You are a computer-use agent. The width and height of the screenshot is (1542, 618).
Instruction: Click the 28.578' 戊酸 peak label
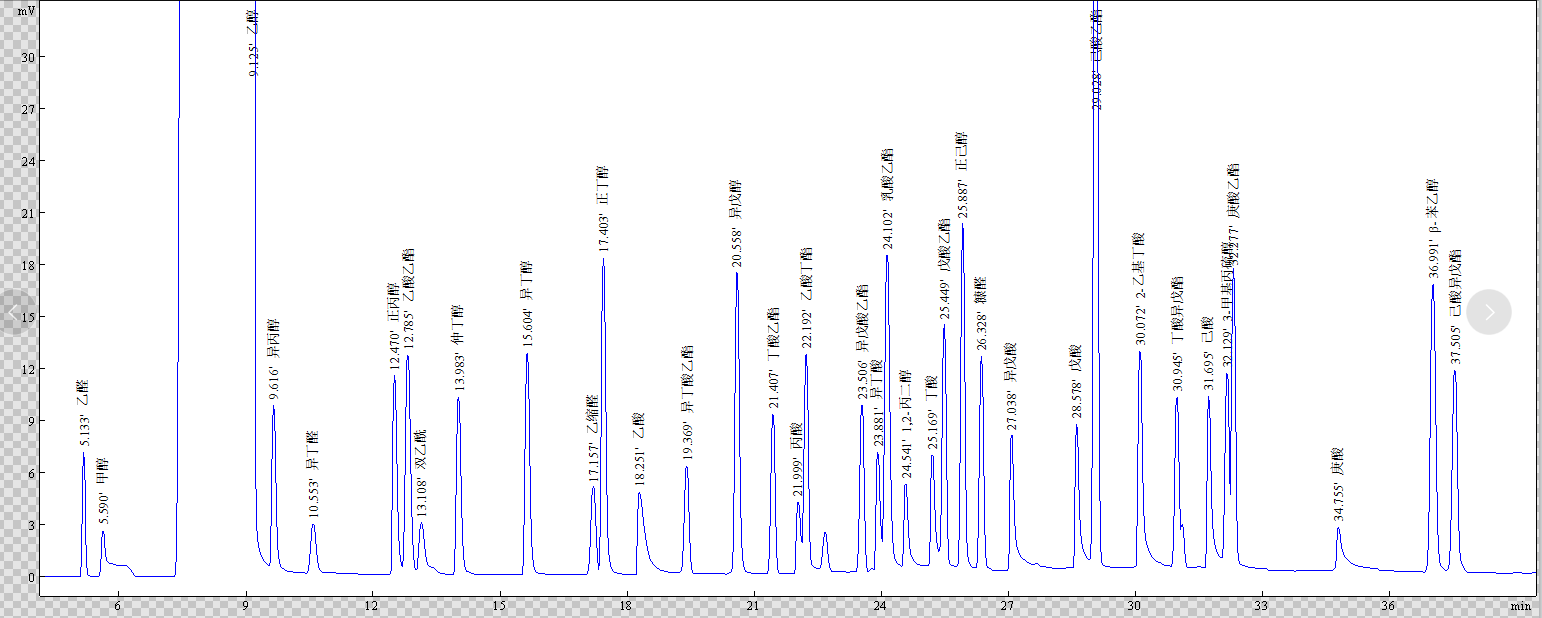[1077, 381]
